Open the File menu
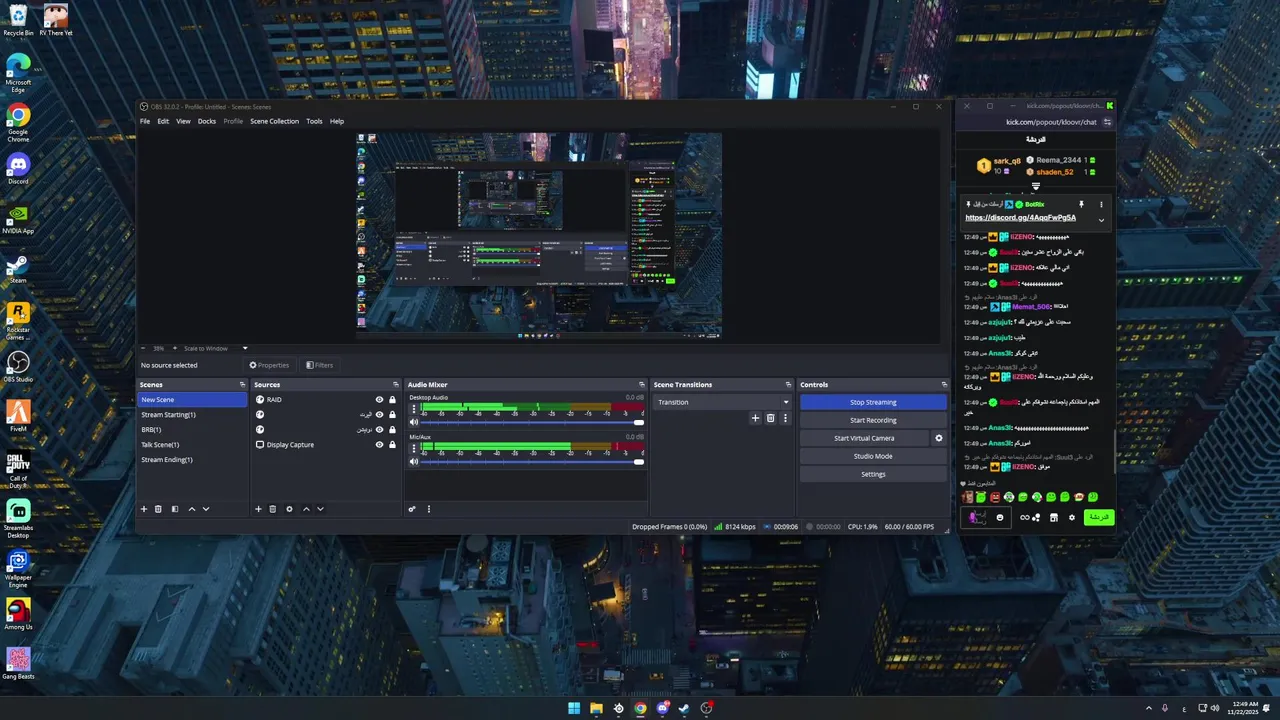This screenshot has height=720, width=1280. tap(145, 121)
